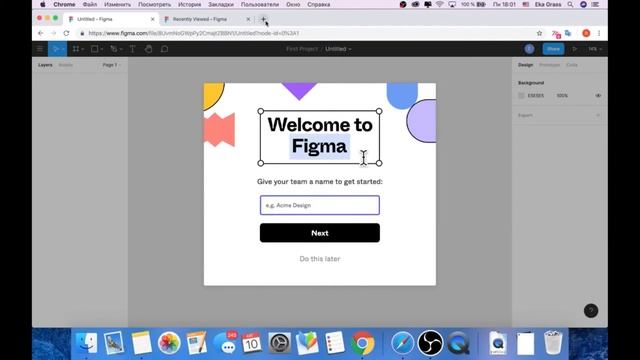640x360 pixels.
Task: Open the Page 1 dropdown
Action: coord(111,65)
